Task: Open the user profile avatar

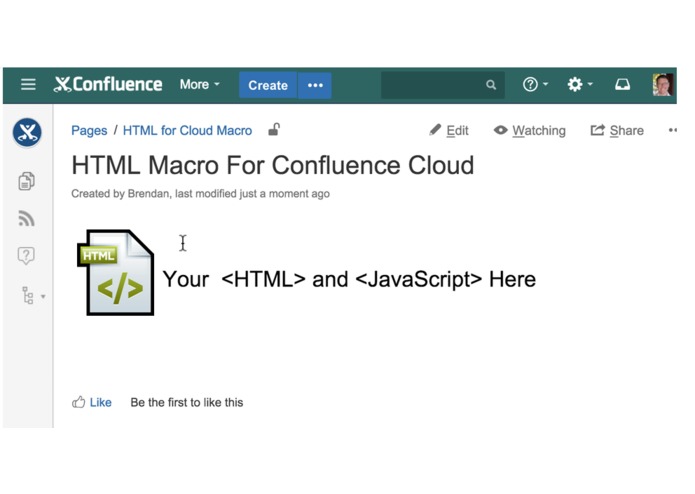Action: (663, 84)
